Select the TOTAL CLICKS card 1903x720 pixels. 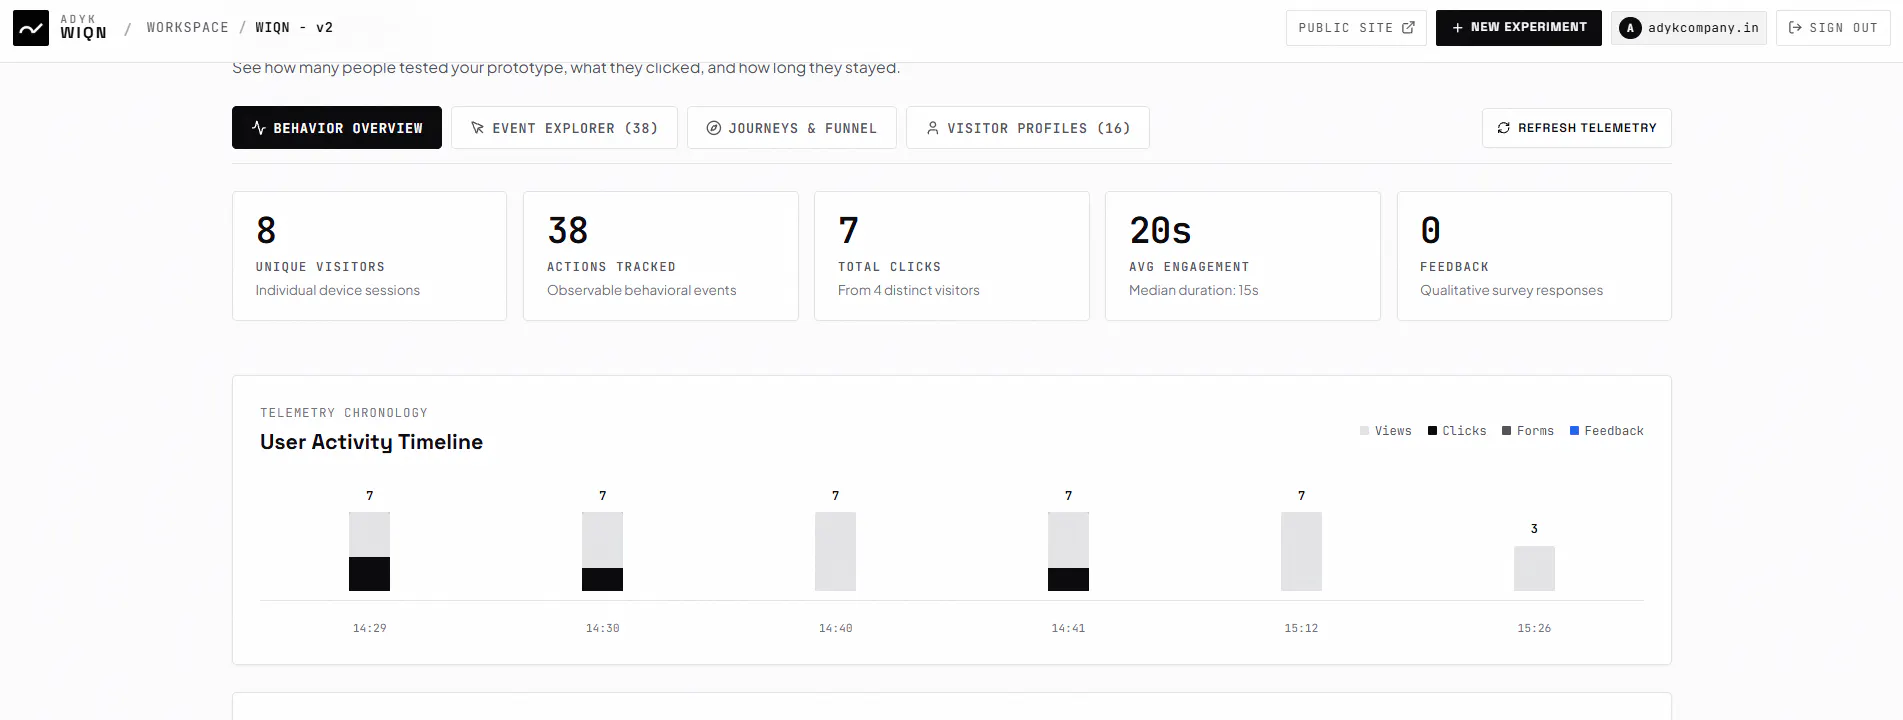[x=952, y=256]
